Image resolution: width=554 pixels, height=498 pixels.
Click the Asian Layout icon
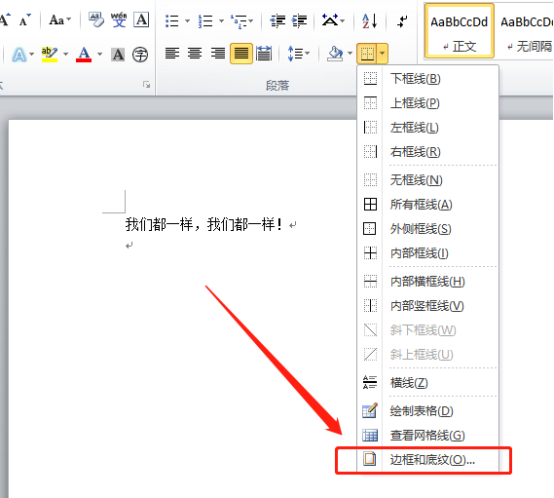click(330, 20)
